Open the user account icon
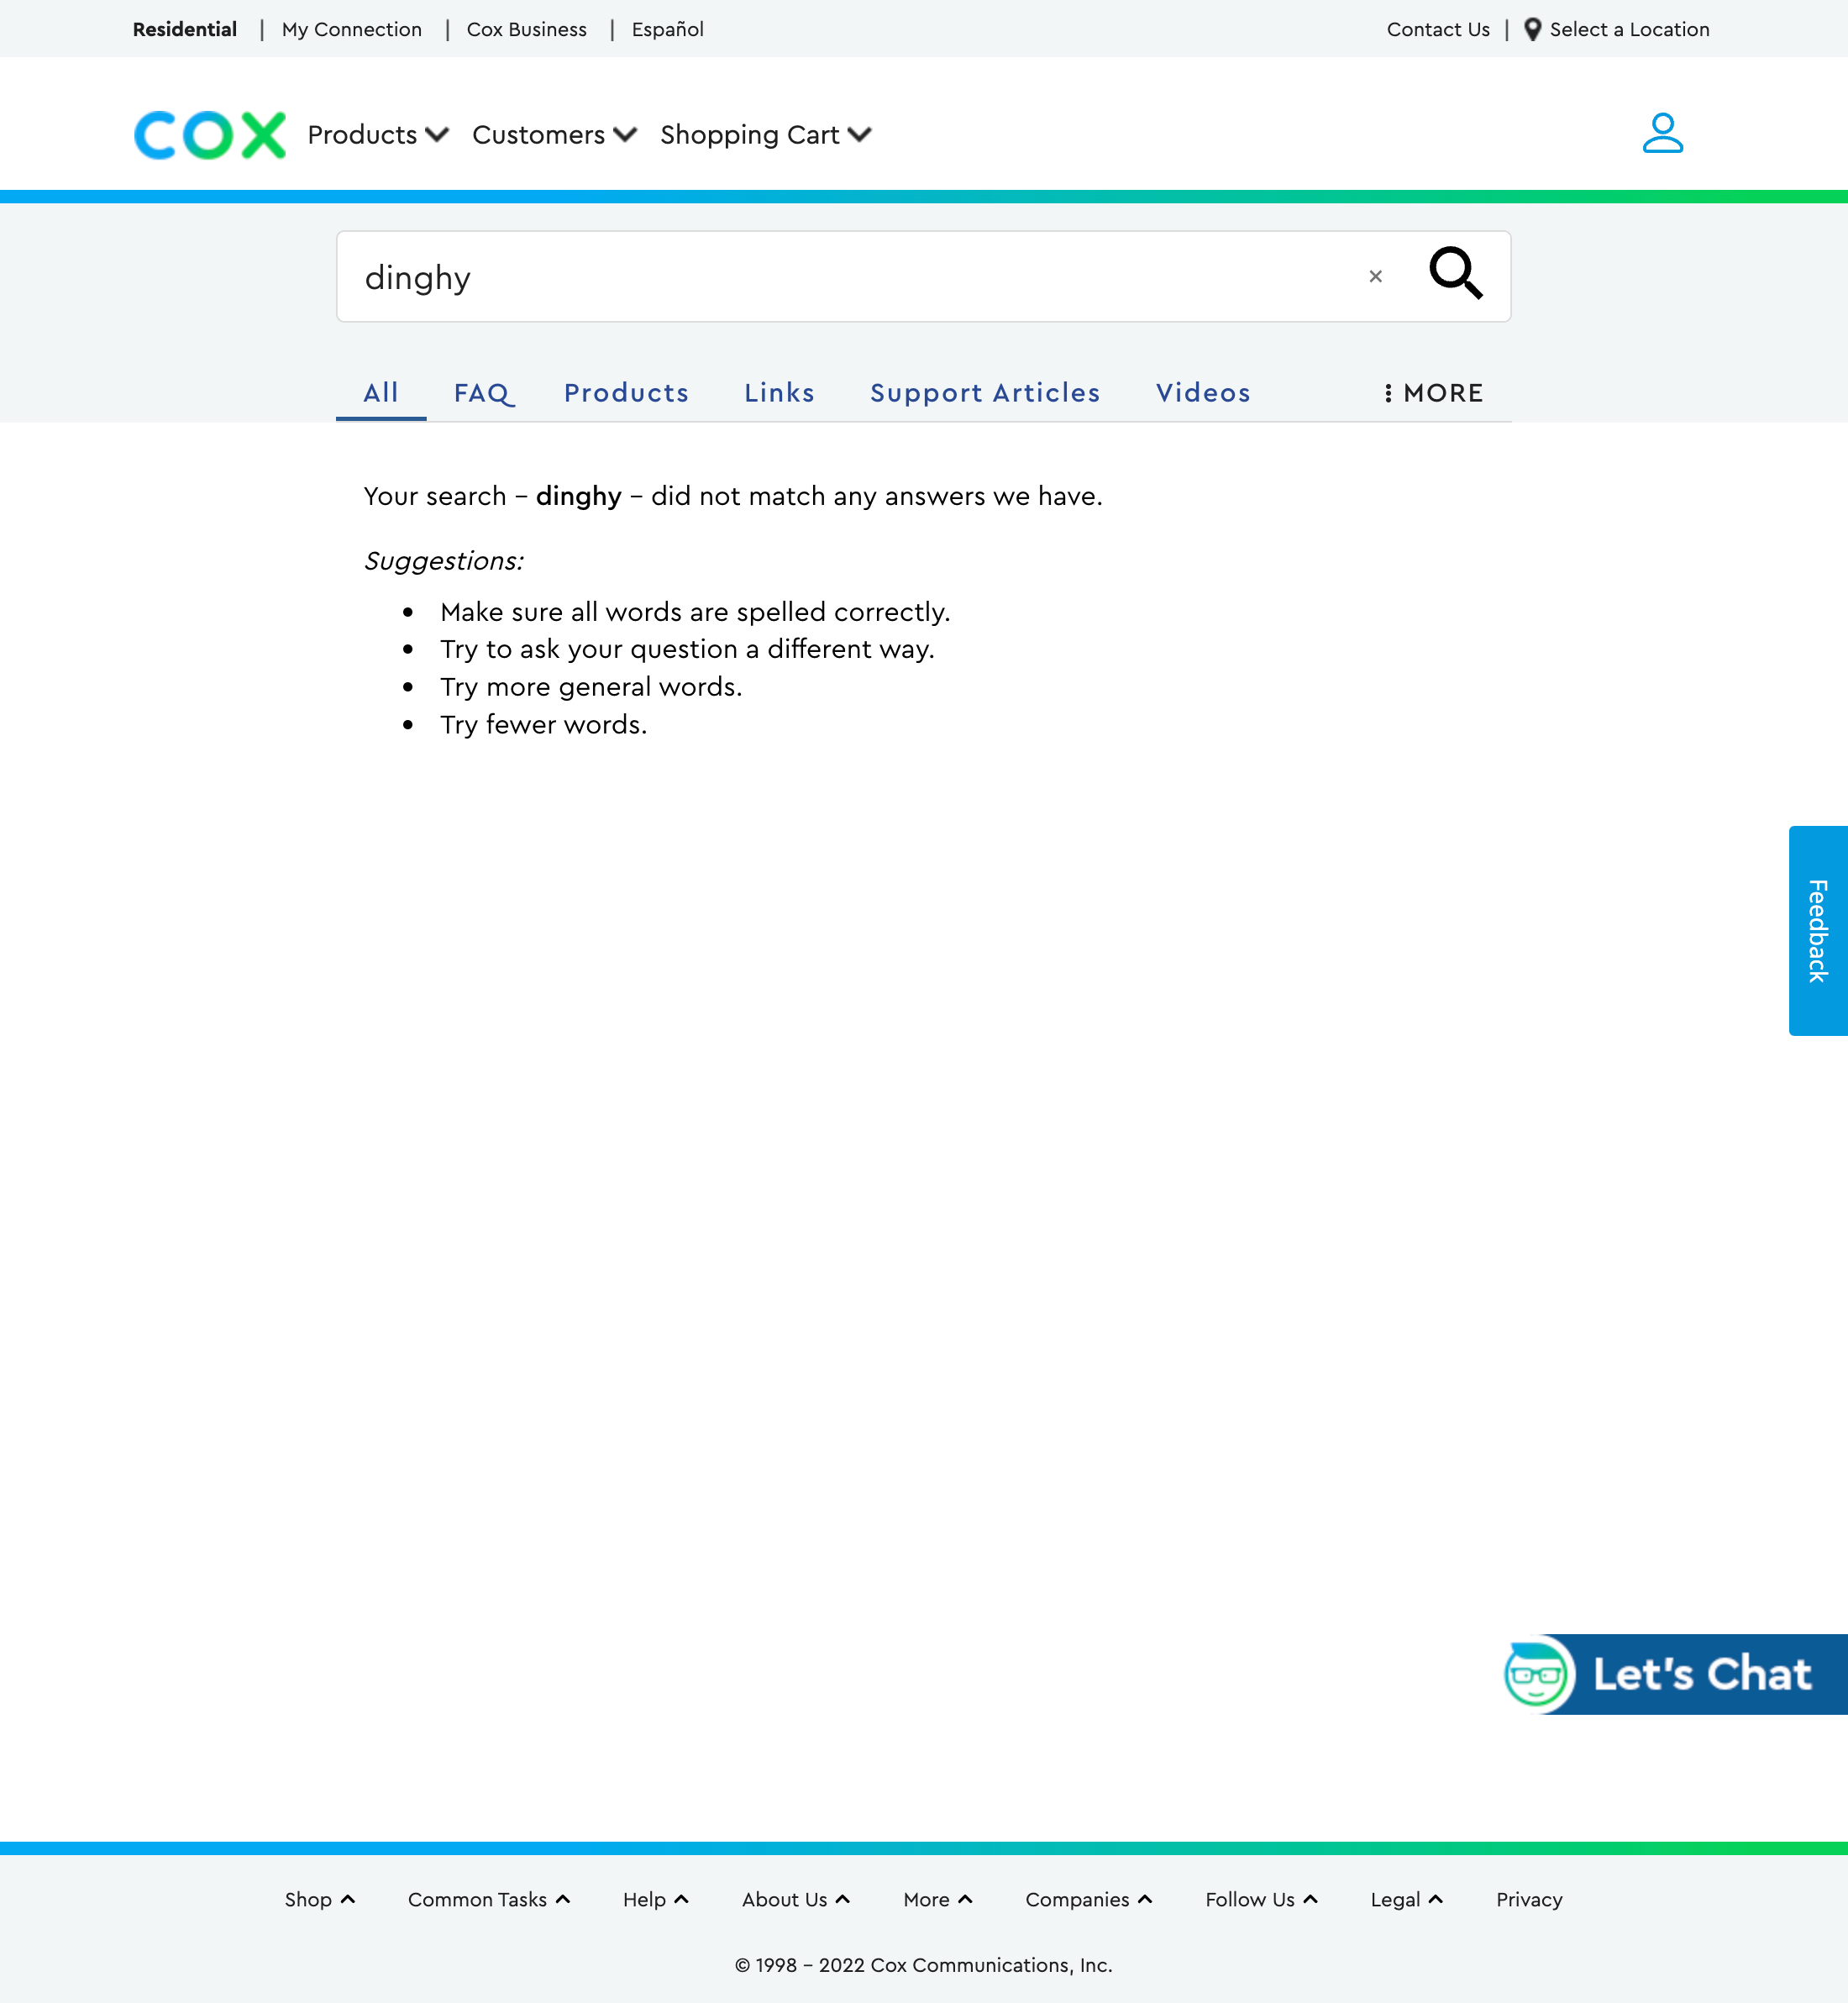Image resolution: width=1848 pixels, height=2003 pixels. pyautogui.click(x=1663, y=133)
